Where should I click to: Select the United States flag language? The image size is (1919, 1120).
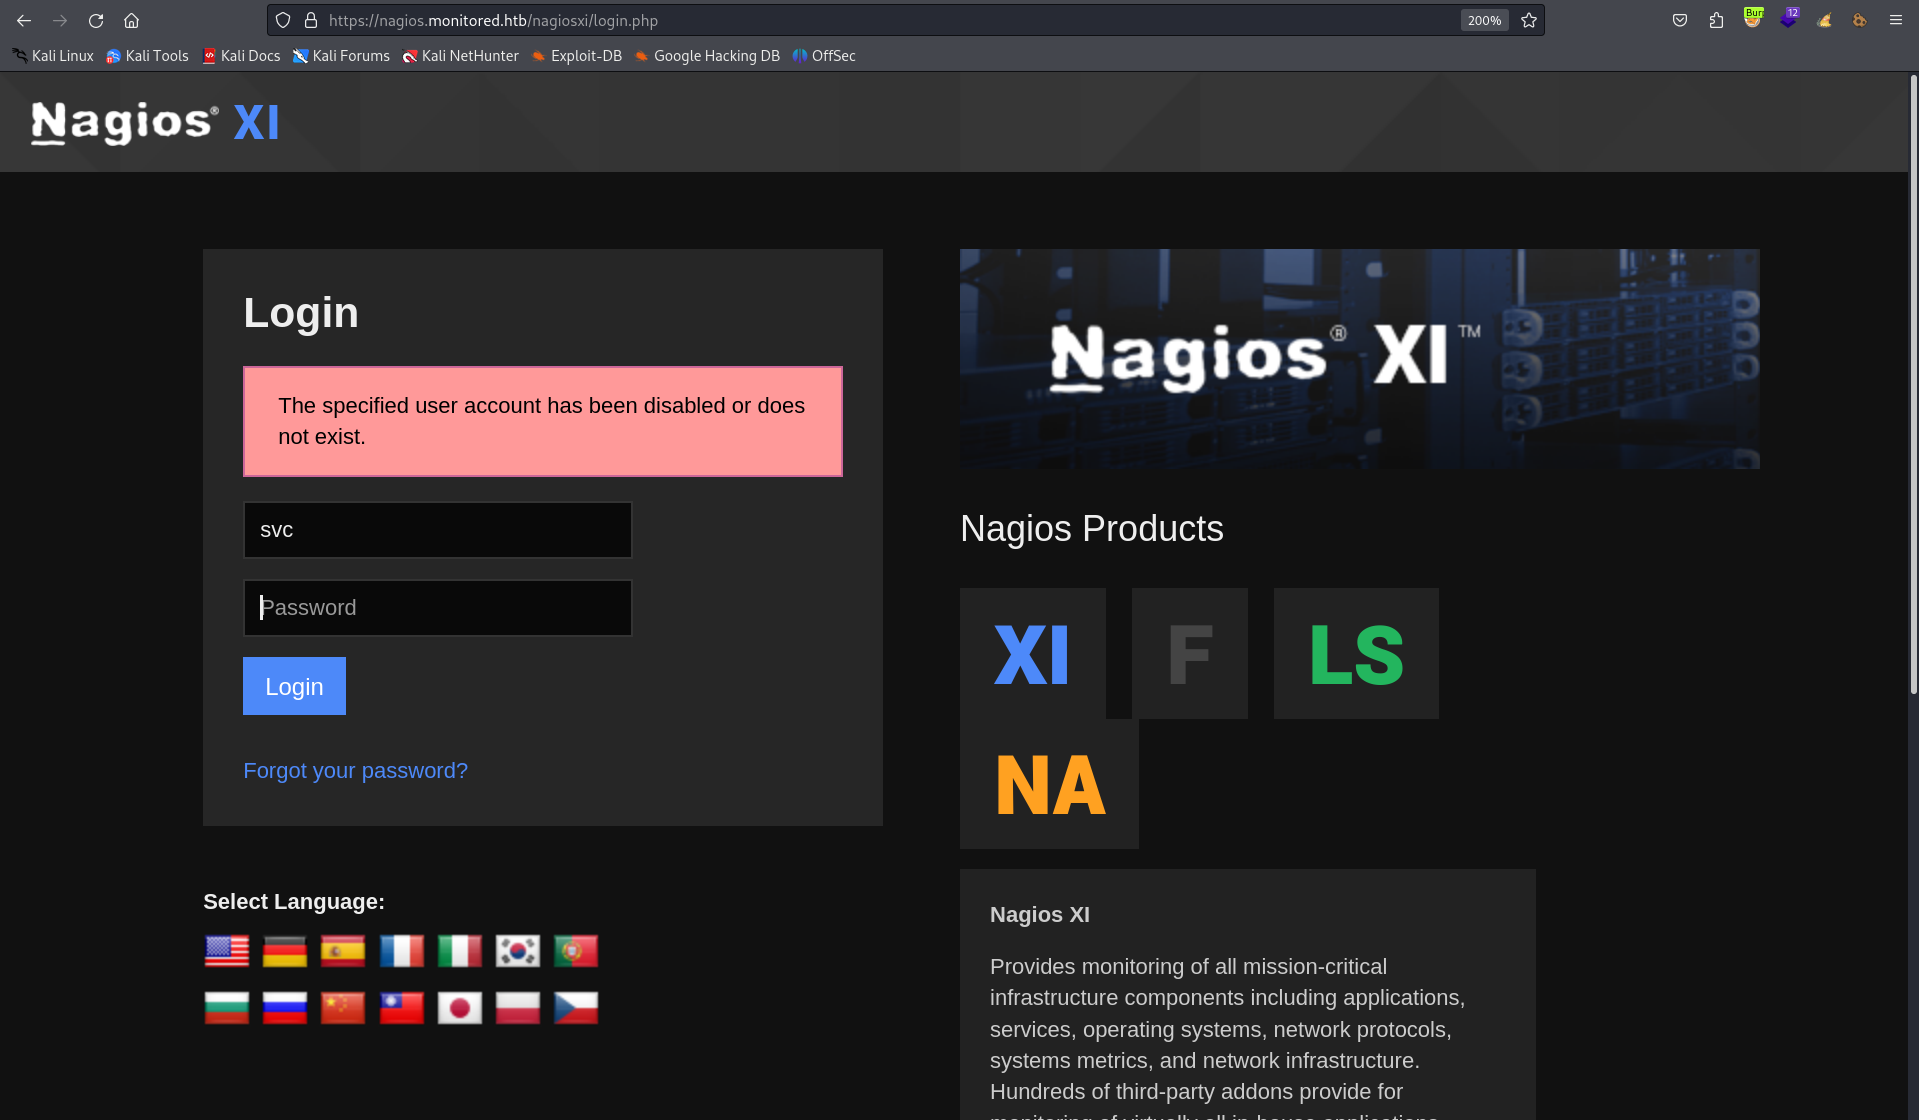227,951
